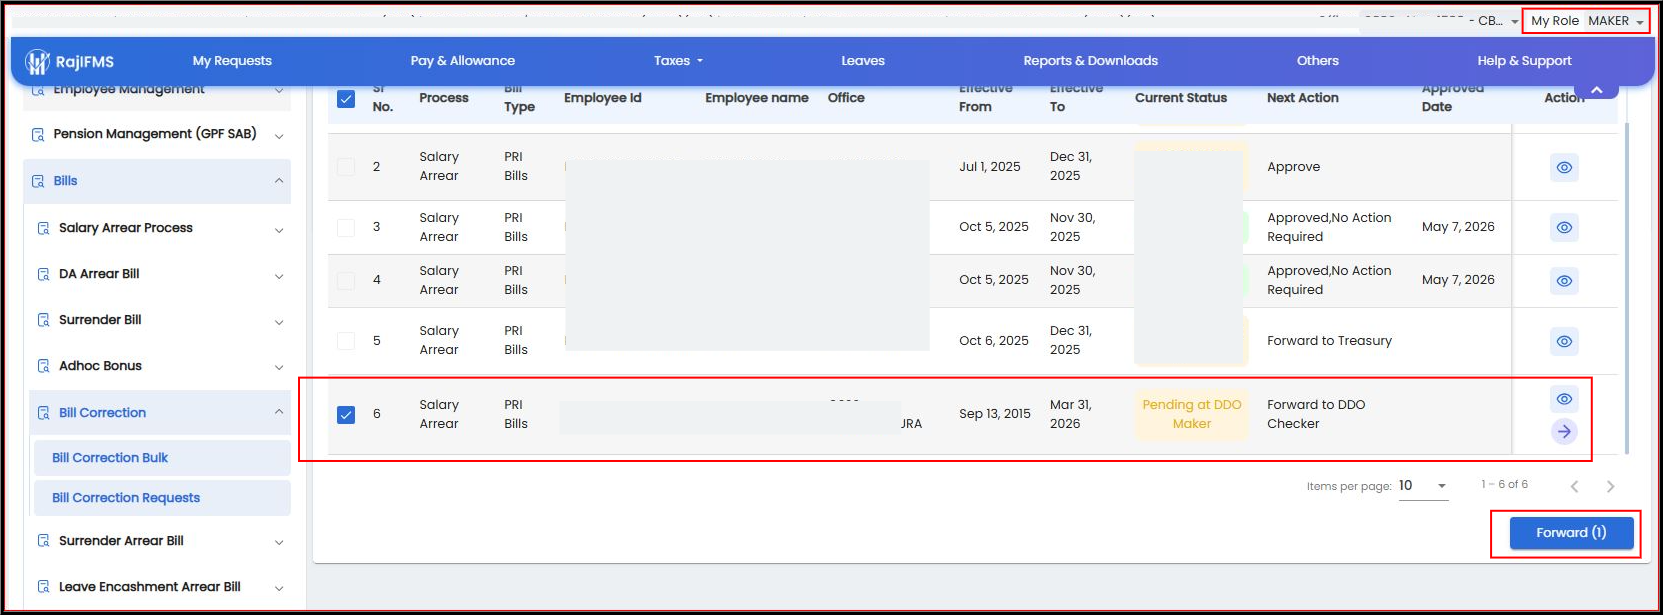Viewport: 1663px width, 615px height.
Task: Click the Bill Correction icon
Action: click(x=43, y=413)
